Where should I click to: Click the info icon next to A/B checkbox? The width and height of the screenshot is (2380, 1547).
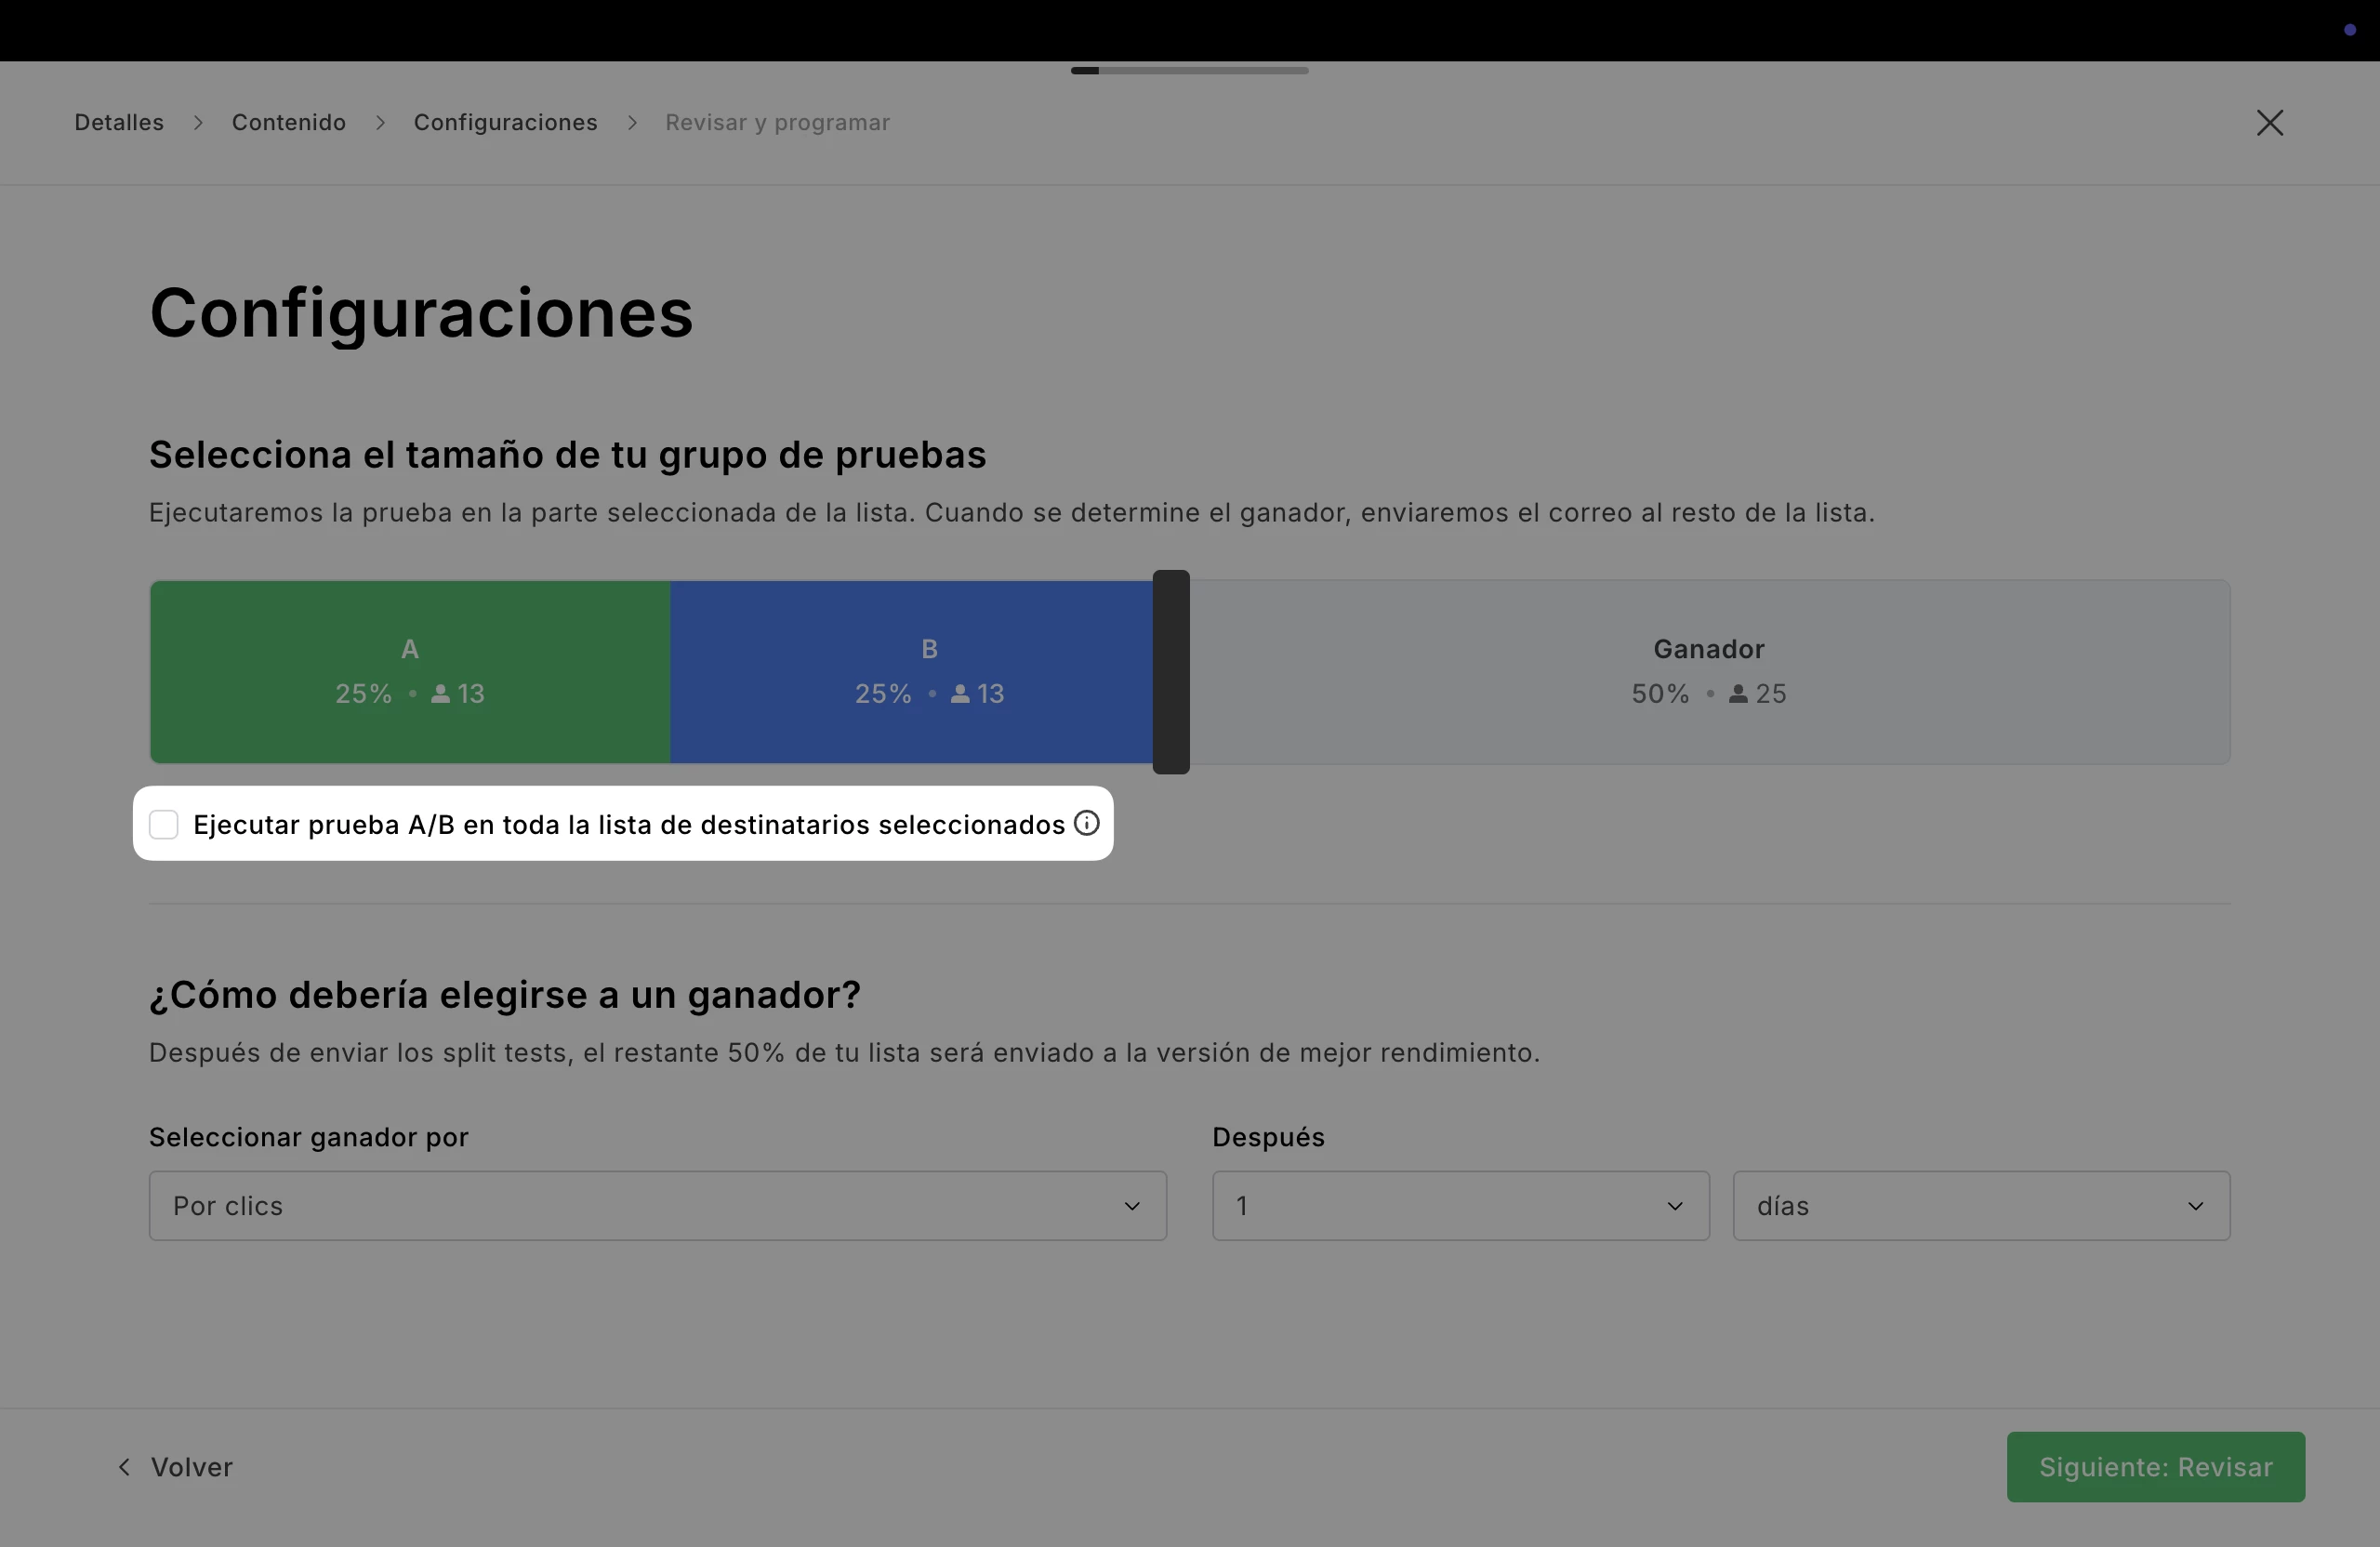(x=1086, y=823)
